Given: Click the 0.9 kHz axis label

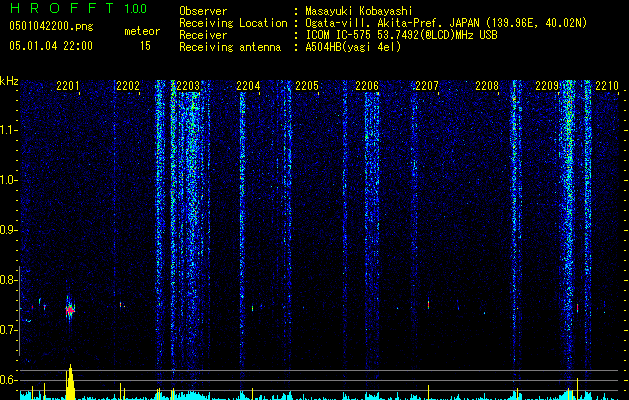Looking at the screenshot, I should tap(8, 230).
